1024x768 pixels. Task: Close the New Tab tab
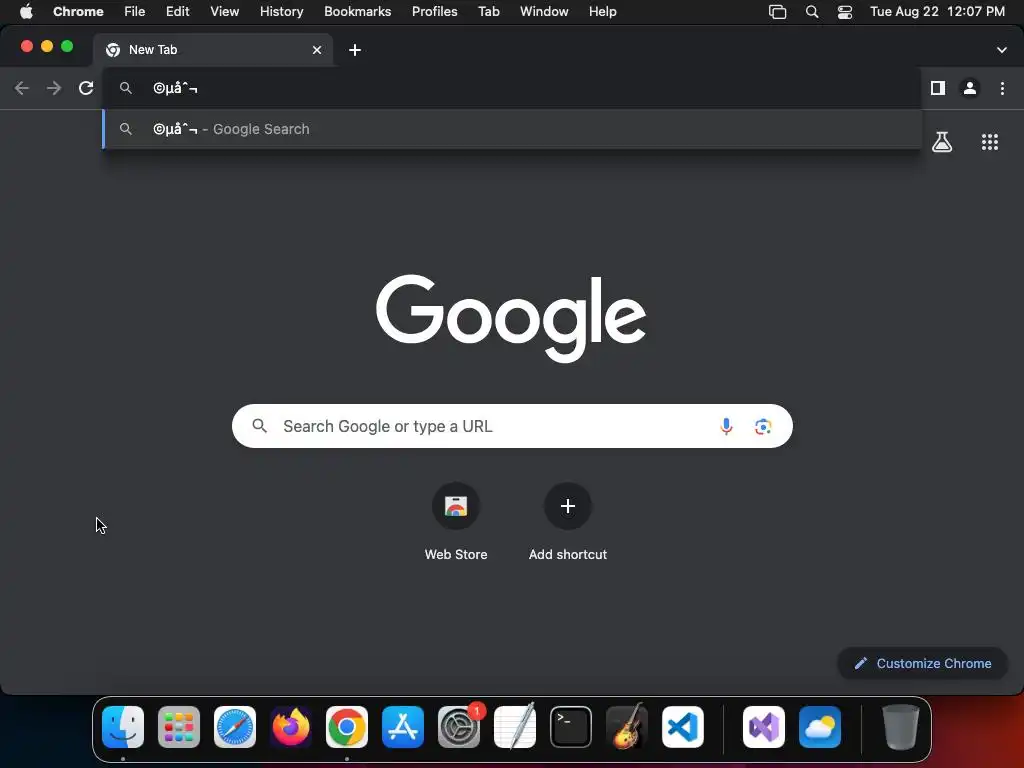pos(317,50)
